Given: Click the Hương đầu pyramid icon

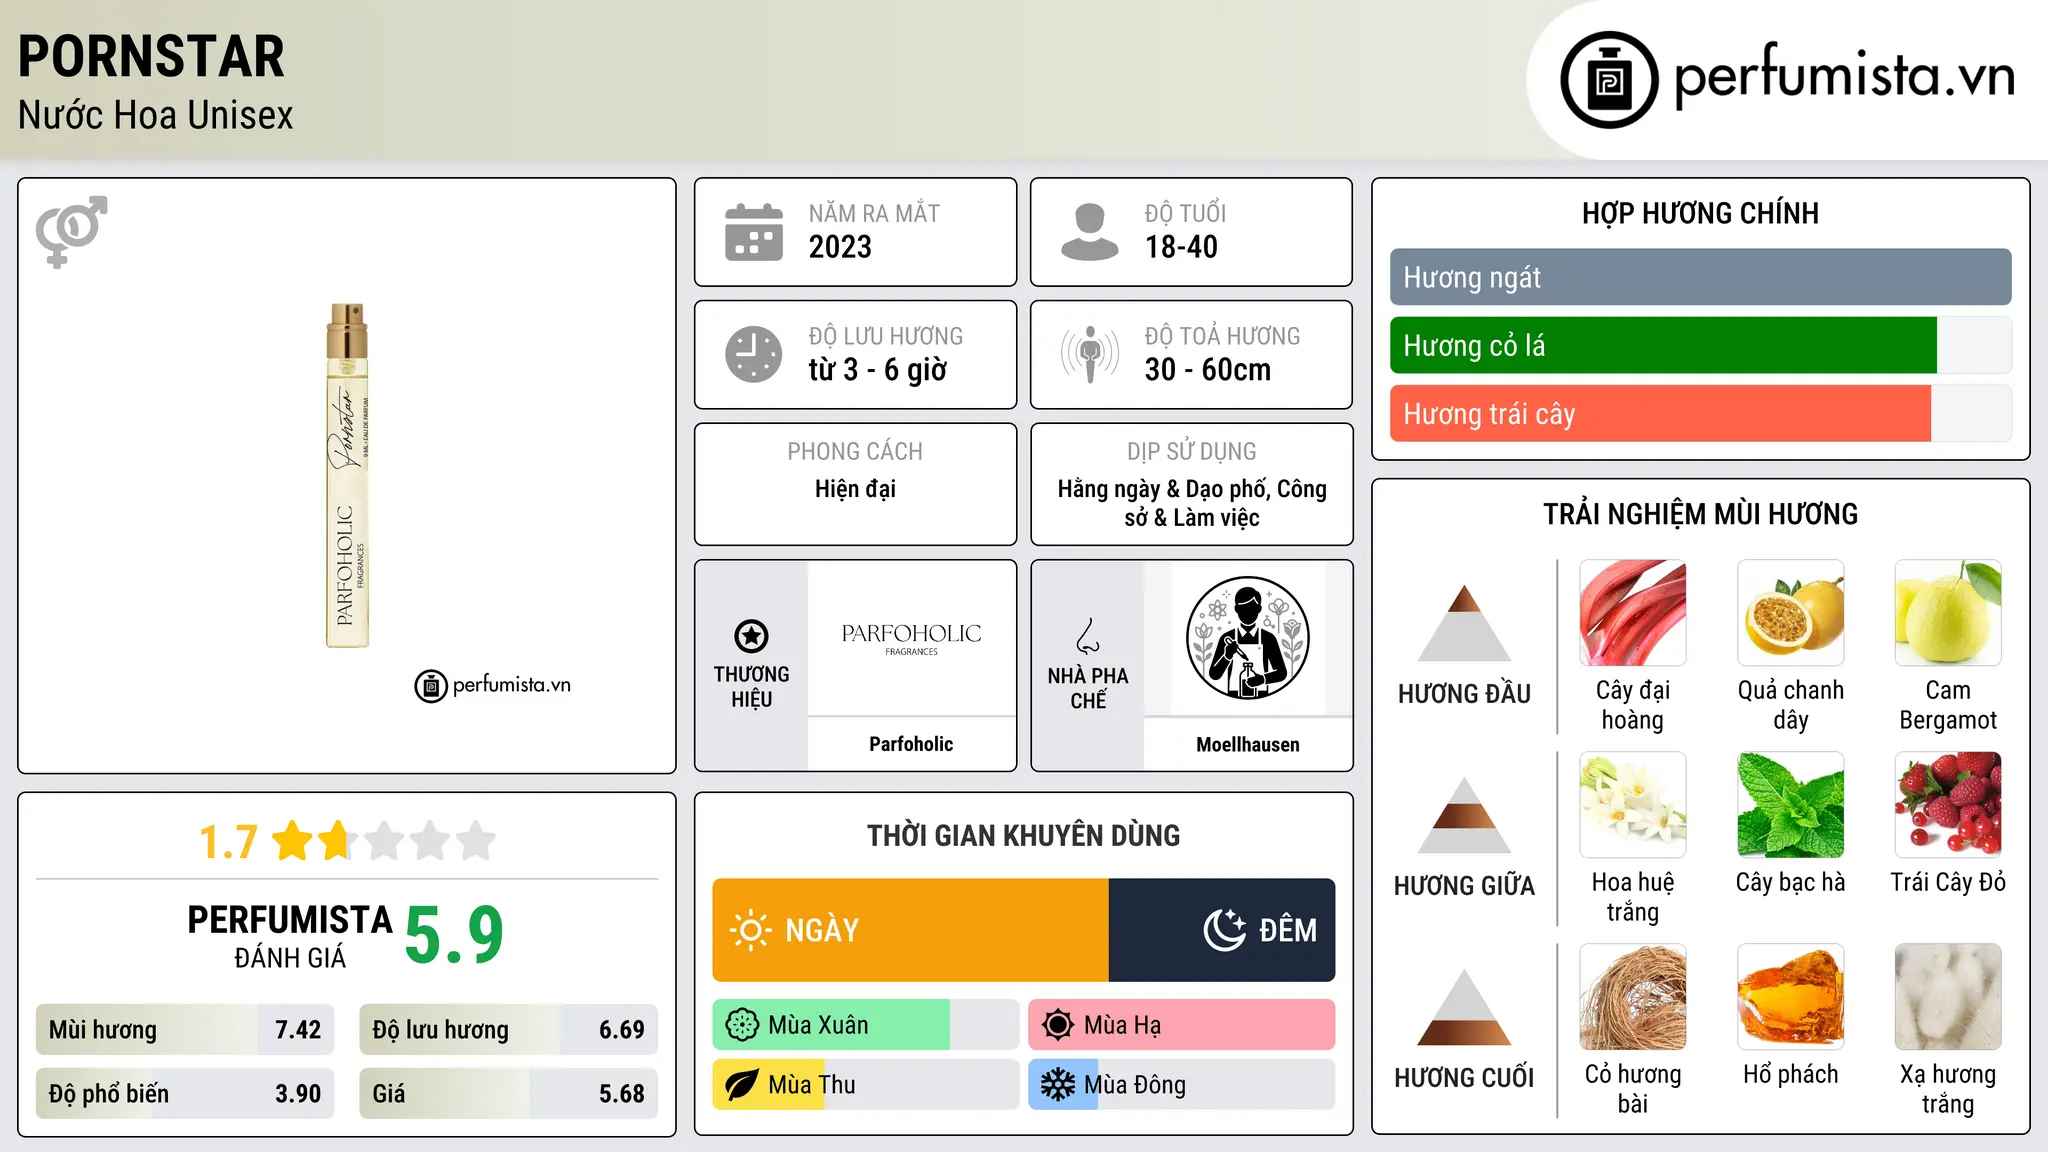Looking at the screenshot, I should [x=1464, y=623].
